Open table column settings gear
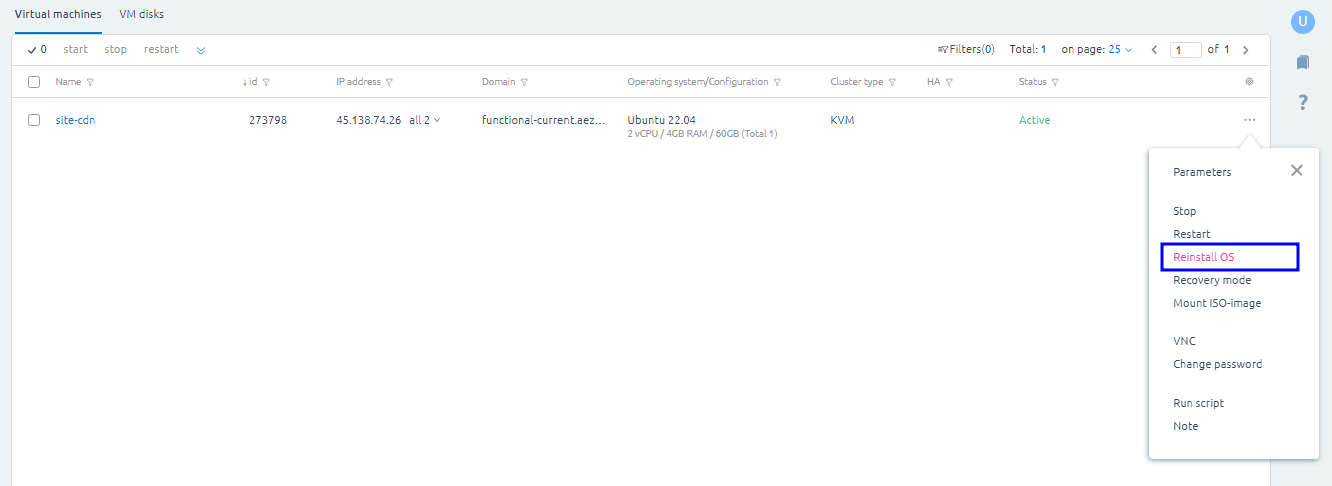 [1249, 82]
